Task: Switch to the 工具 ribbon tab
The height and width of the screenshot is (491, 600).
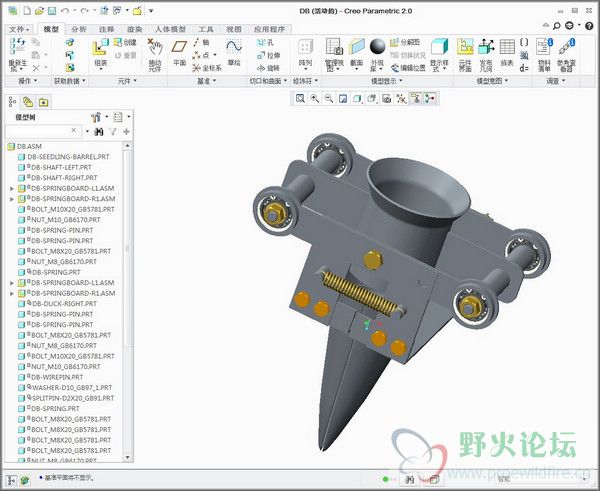Action: [205, 29]
